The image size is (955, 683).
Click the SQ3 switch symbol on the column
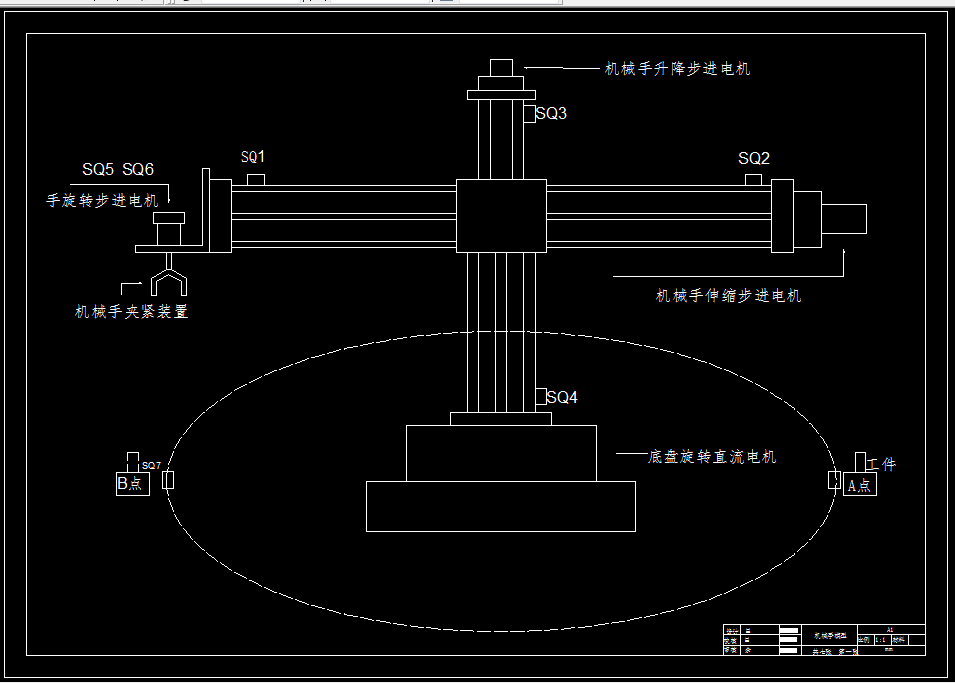coord(531,113)
